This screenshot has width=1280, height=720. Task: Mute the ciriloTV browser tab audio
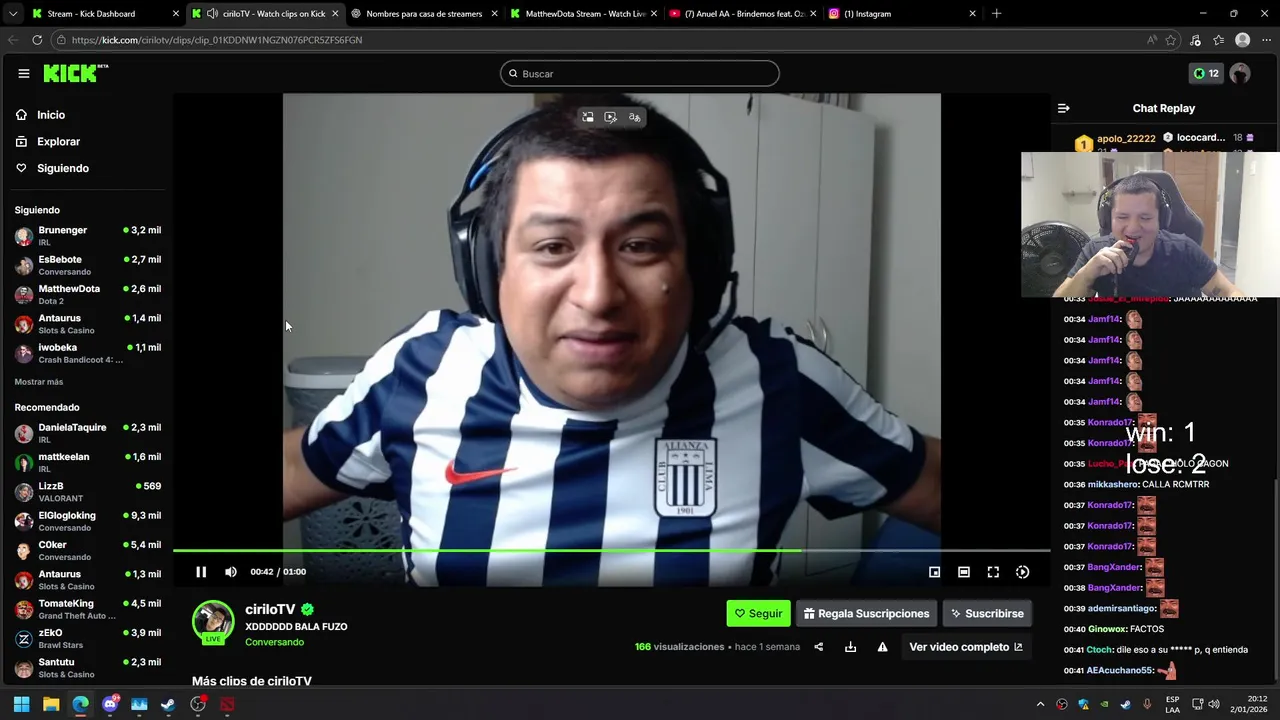tap(212, 14)
